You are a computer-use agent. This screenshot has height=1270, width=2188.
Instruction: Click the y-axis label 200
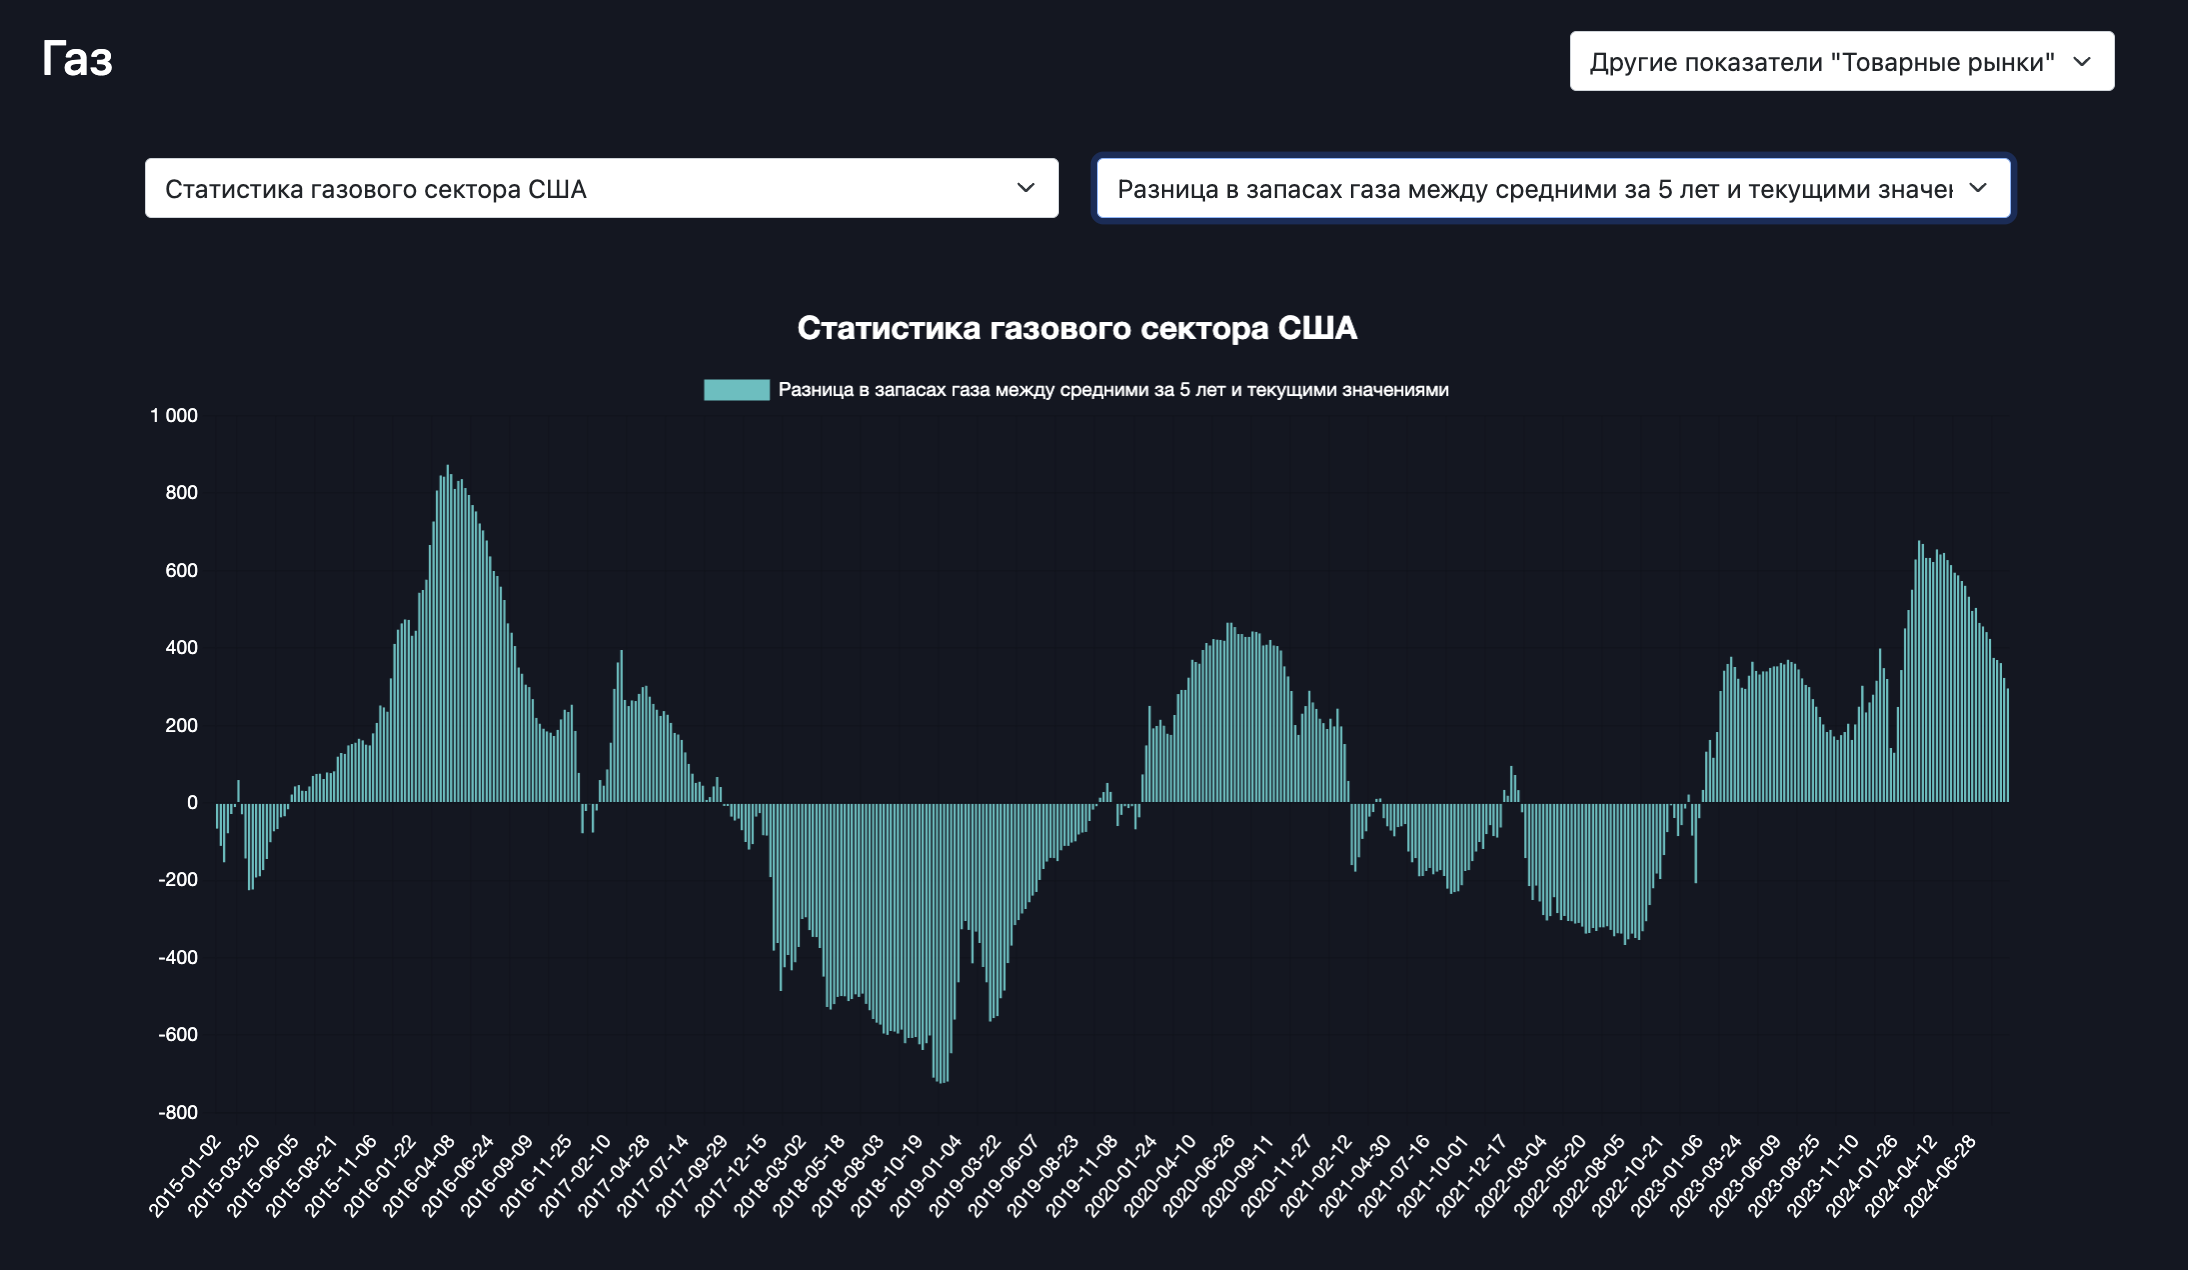[x=181, y=725]
